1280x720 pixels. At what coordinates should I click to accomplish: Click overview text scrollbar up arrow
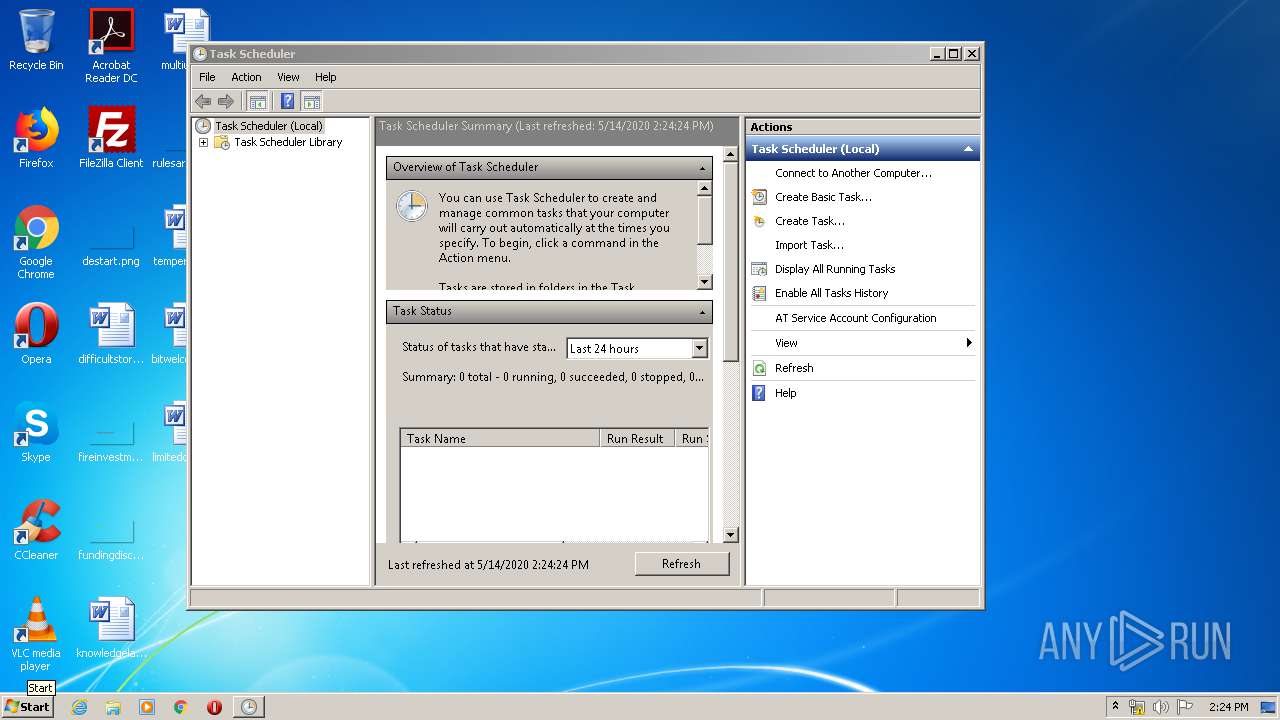click(704, 188)
